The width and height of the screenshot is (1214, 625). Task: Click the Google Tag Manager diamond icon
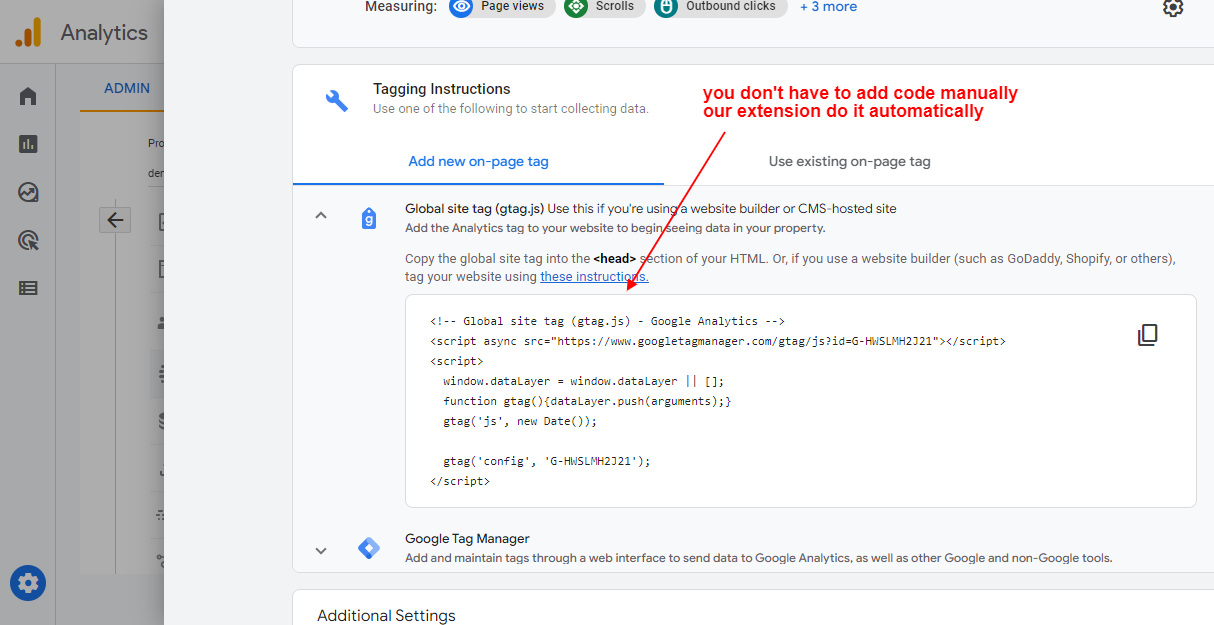pyautogui.click(x=369, y=548)
